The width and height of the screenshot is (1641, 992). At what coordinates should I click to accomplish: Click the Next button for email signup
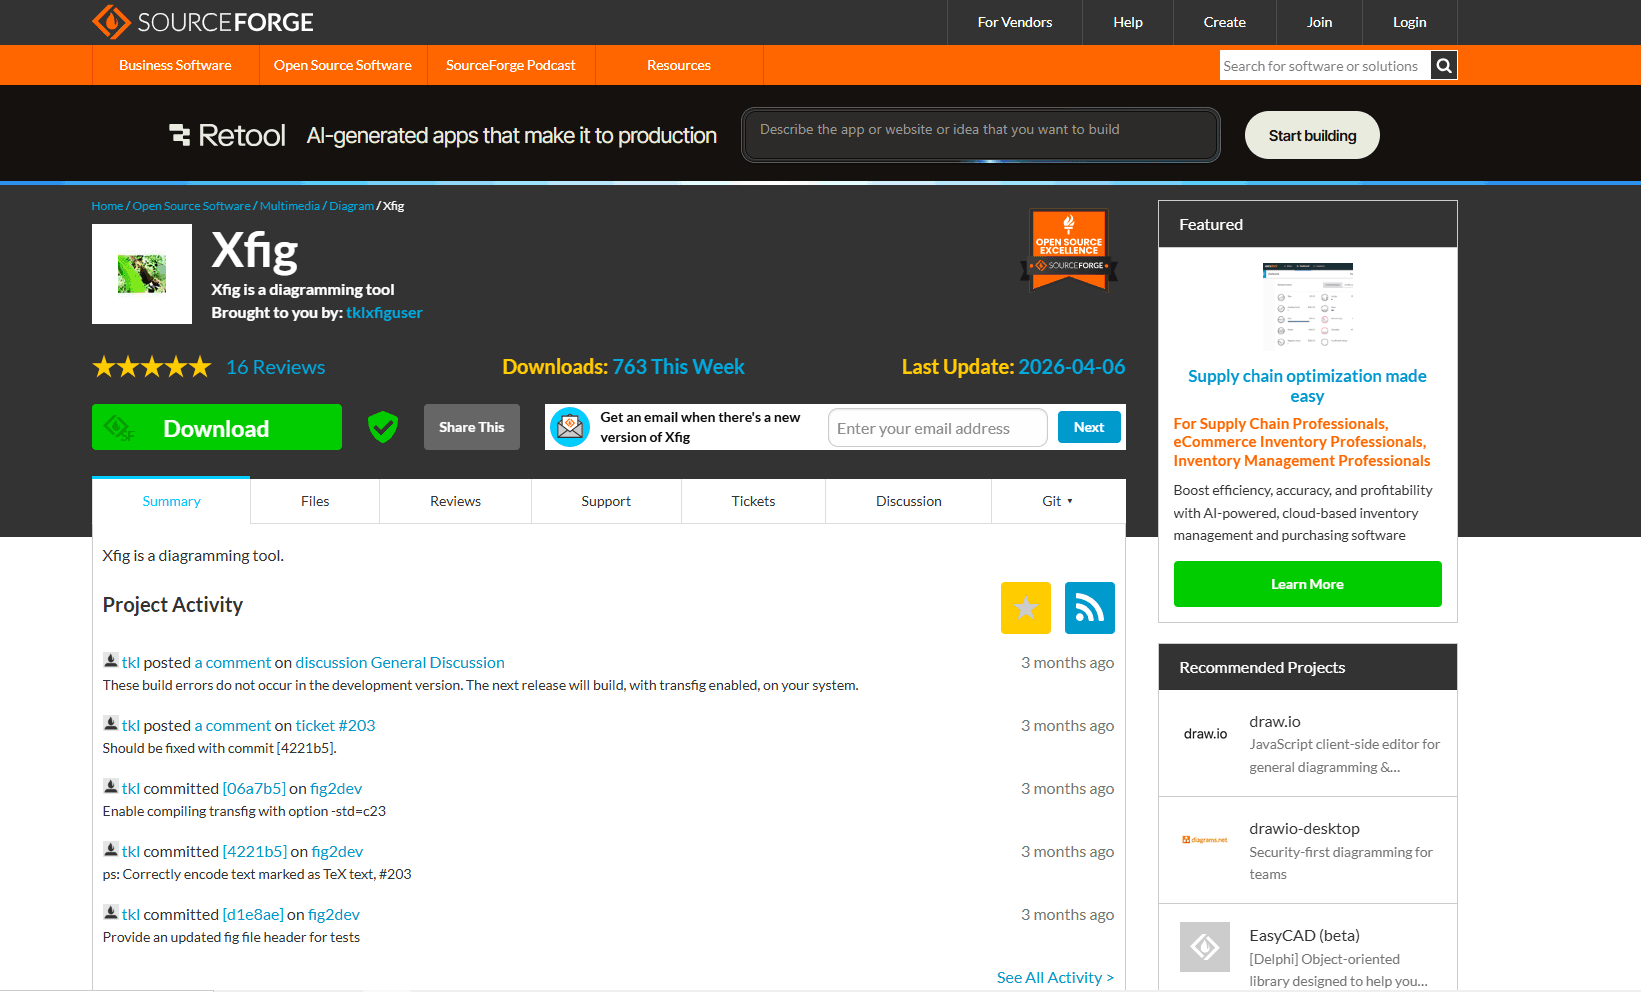point(1089,427)
